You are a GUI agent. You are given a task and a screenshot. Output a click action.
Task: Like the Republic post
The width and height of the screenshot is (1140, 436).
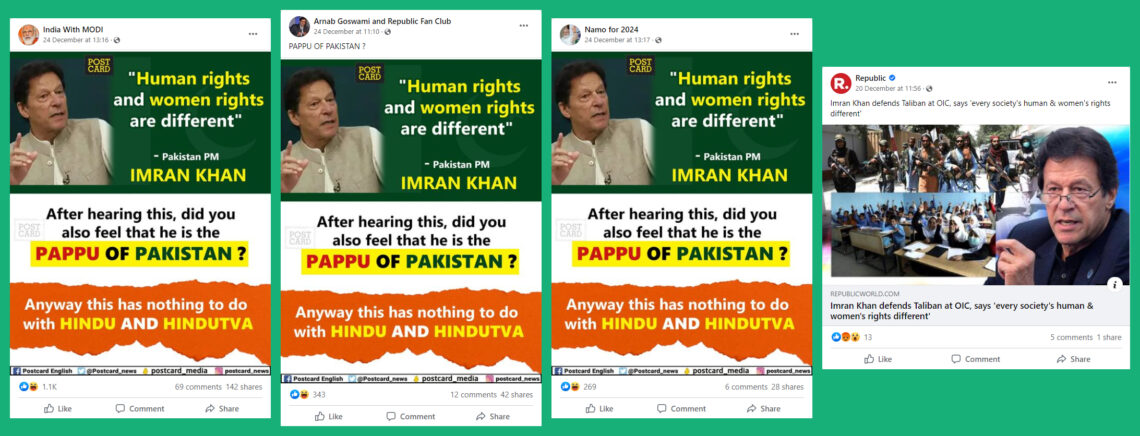(x=878, y=359)
